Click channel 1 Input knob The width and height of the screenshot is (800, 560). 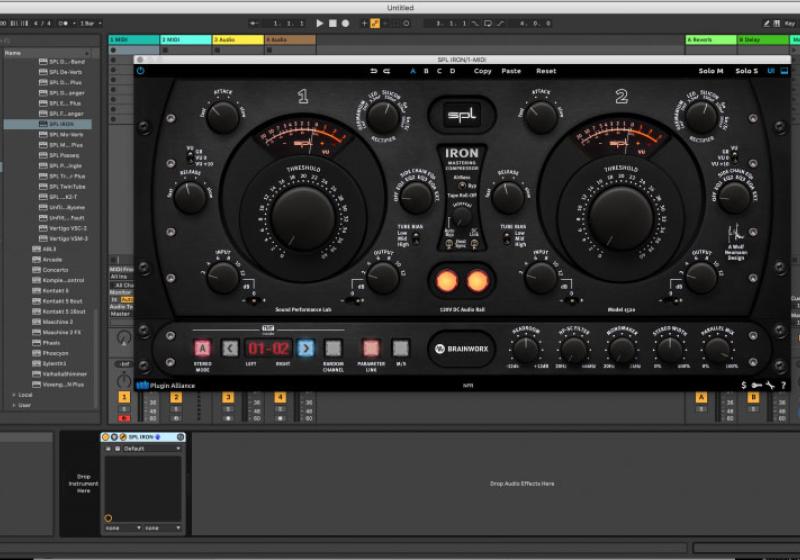click(223, 278)
